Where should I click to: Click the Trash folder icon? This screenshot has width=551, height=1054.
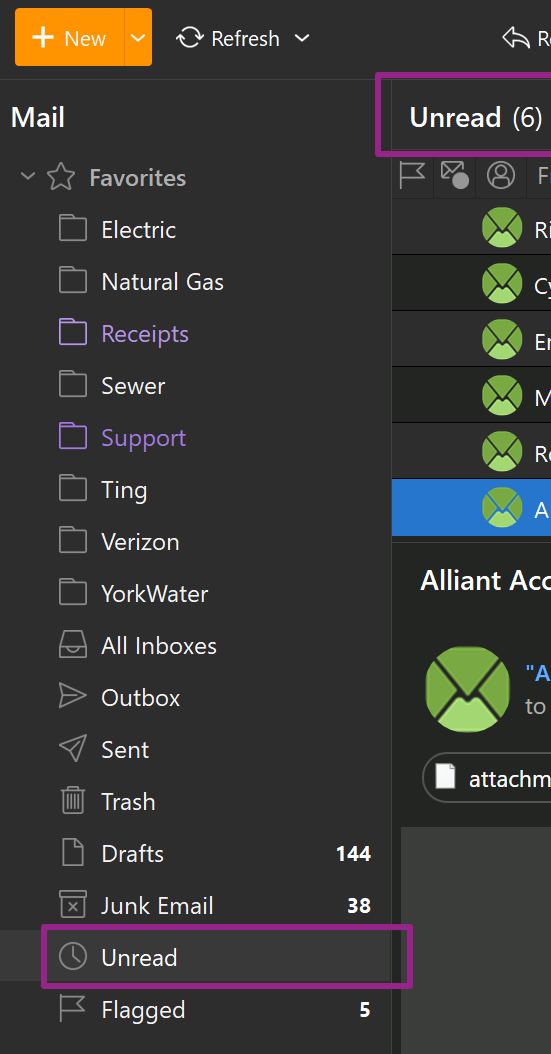coord(73,801)
